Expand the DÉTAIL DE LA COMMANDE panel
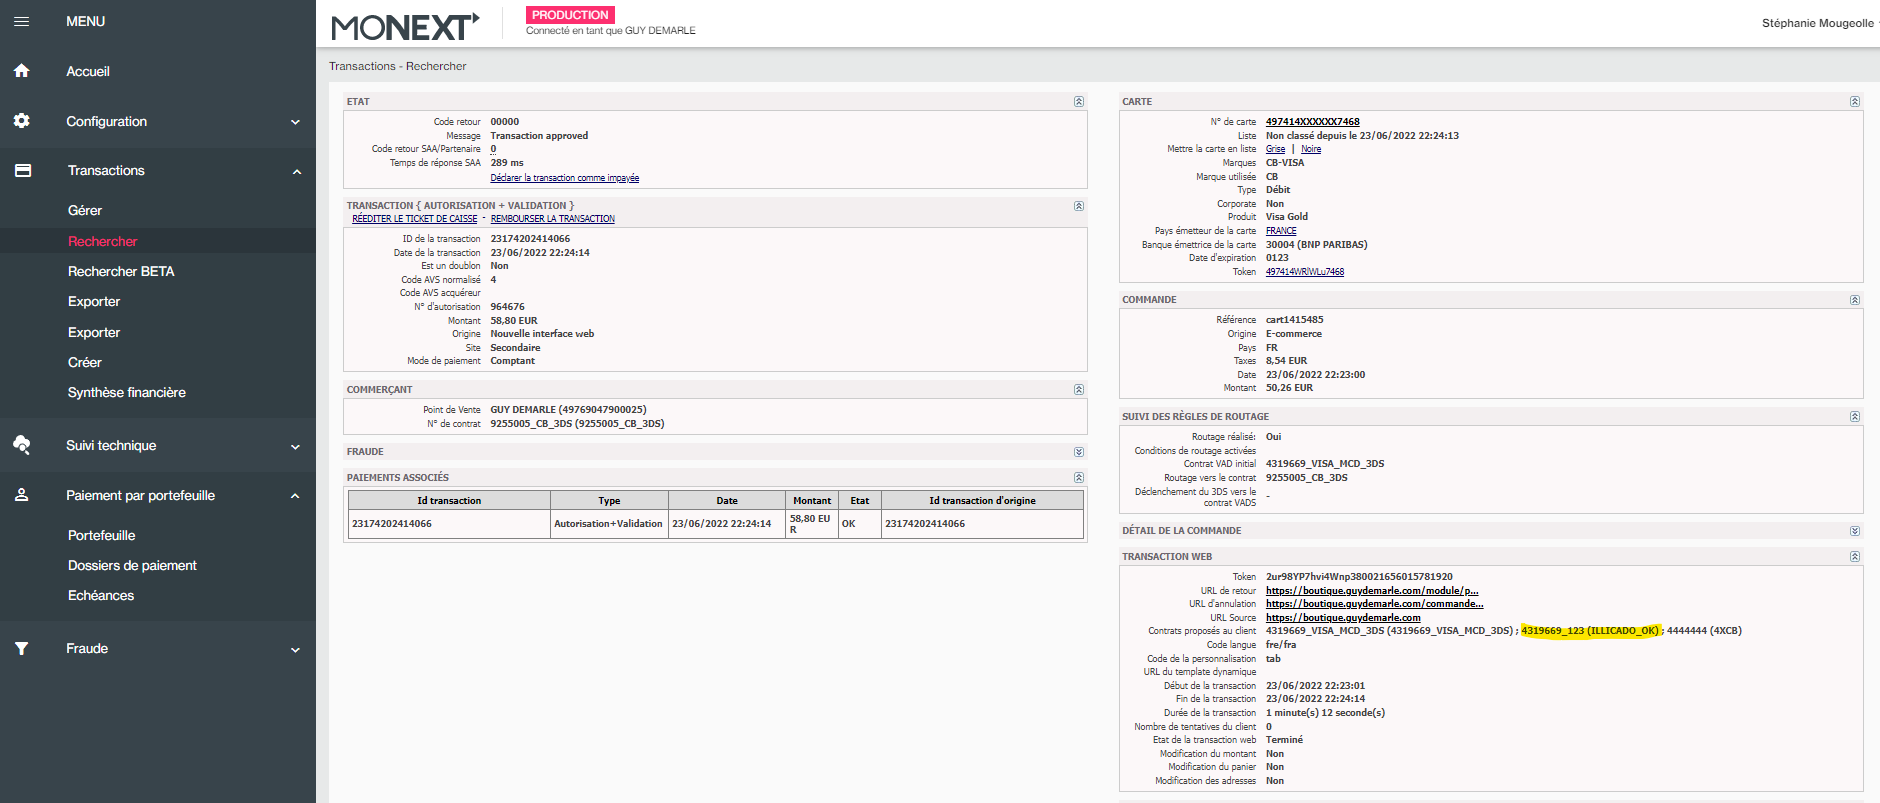Viewport: 1880px width, 803px height. pyautogui.click(x=1854, y=531)
